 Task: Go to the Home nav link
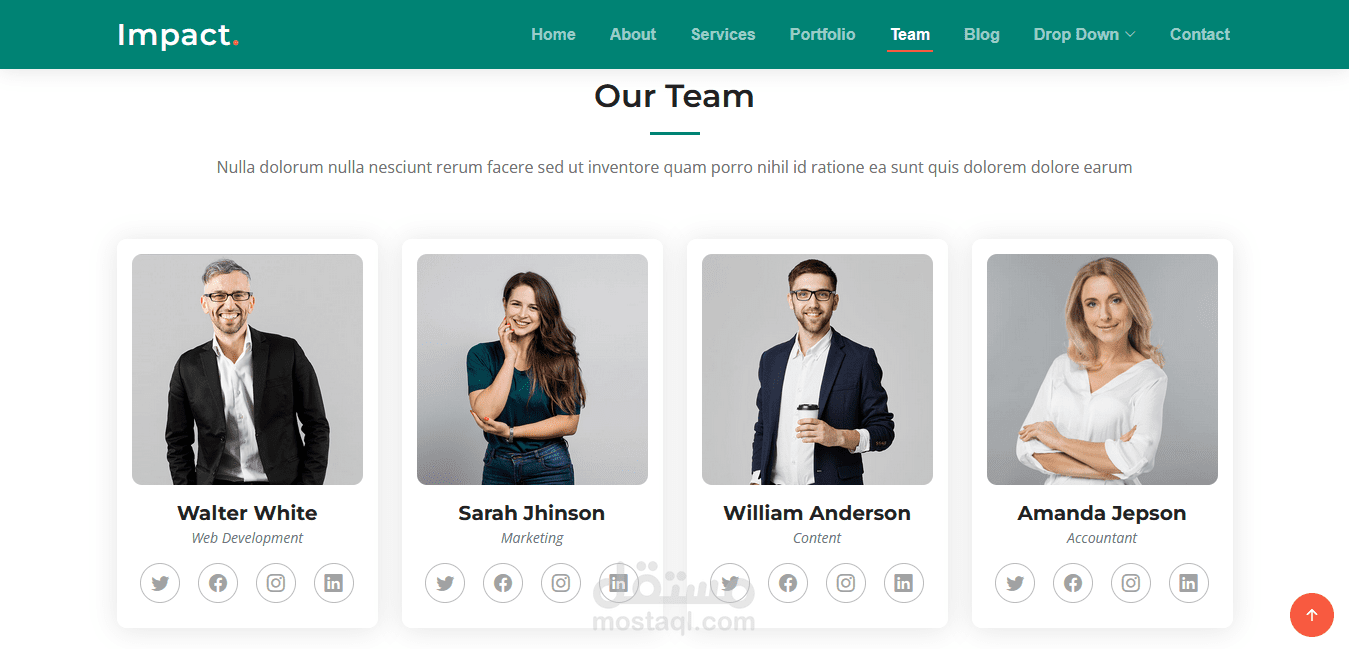coord(553,34)
